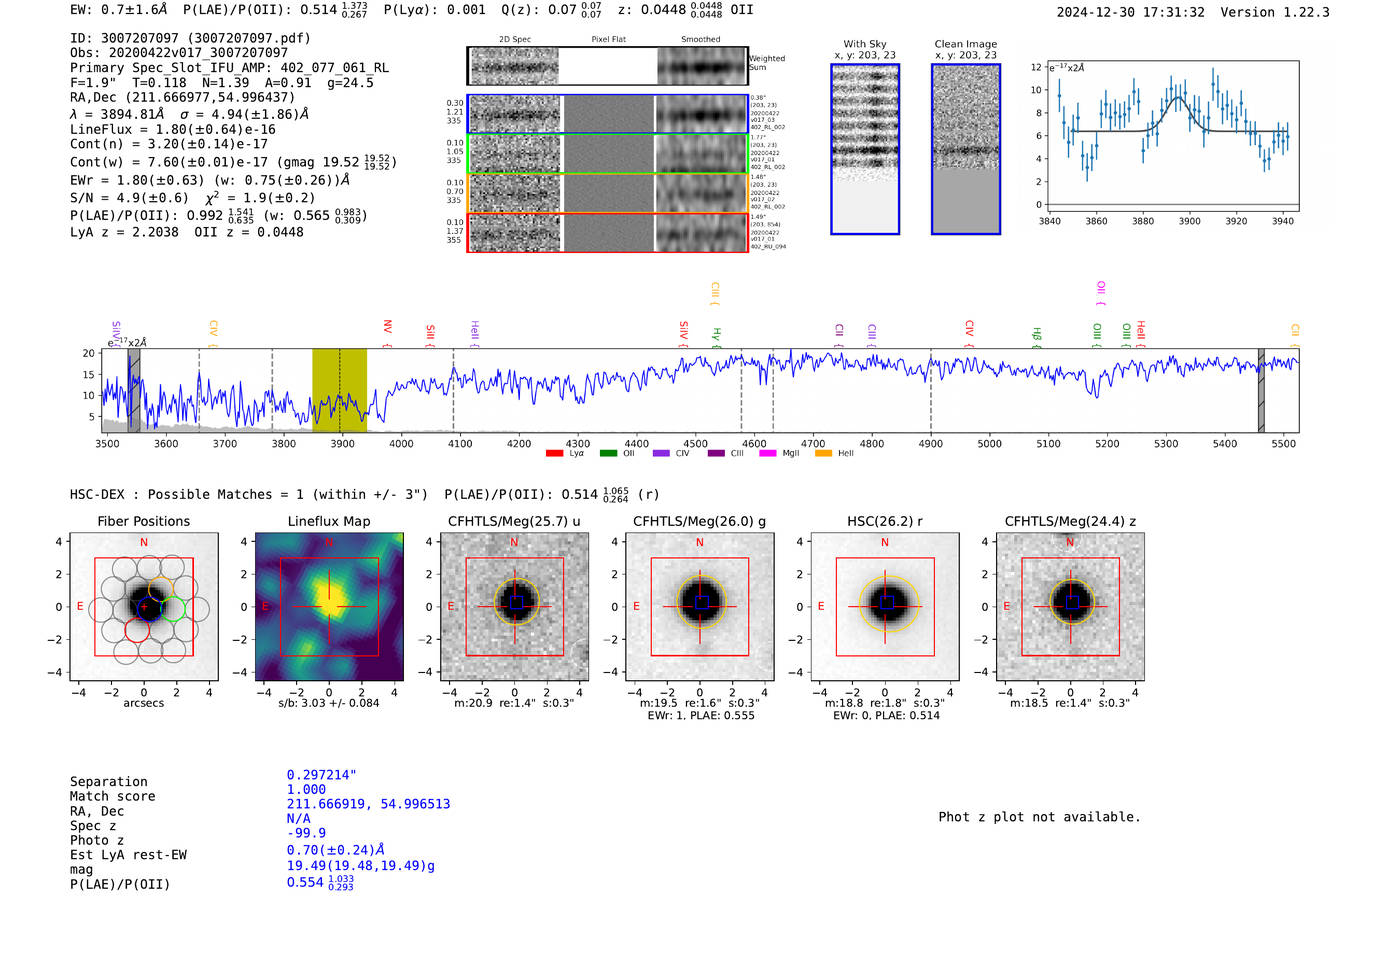
Task: Click the 'S/N = 4.9(±0.6)' value
Action: [129, 198]
